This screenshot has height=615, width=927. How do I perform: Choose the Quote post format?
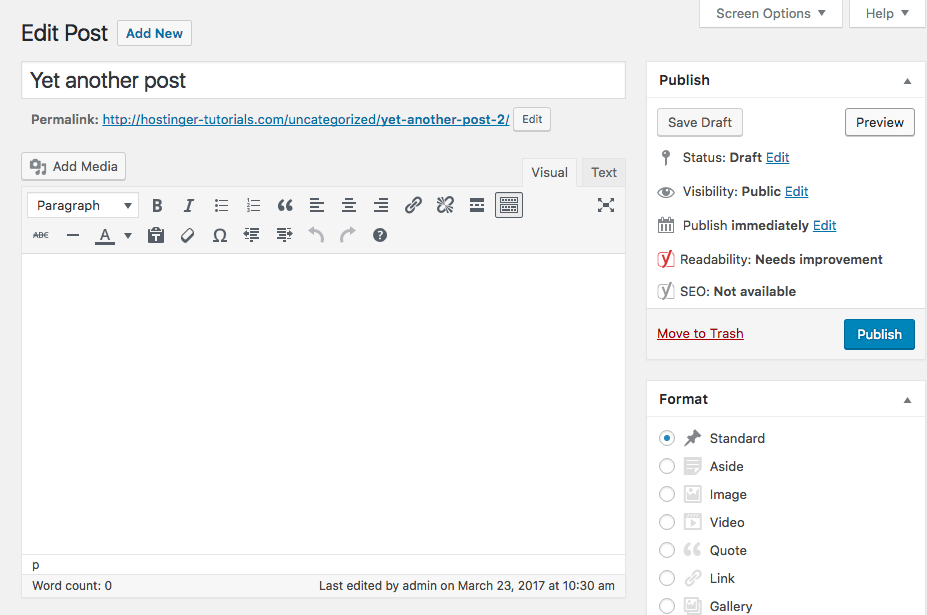(667, 550)
